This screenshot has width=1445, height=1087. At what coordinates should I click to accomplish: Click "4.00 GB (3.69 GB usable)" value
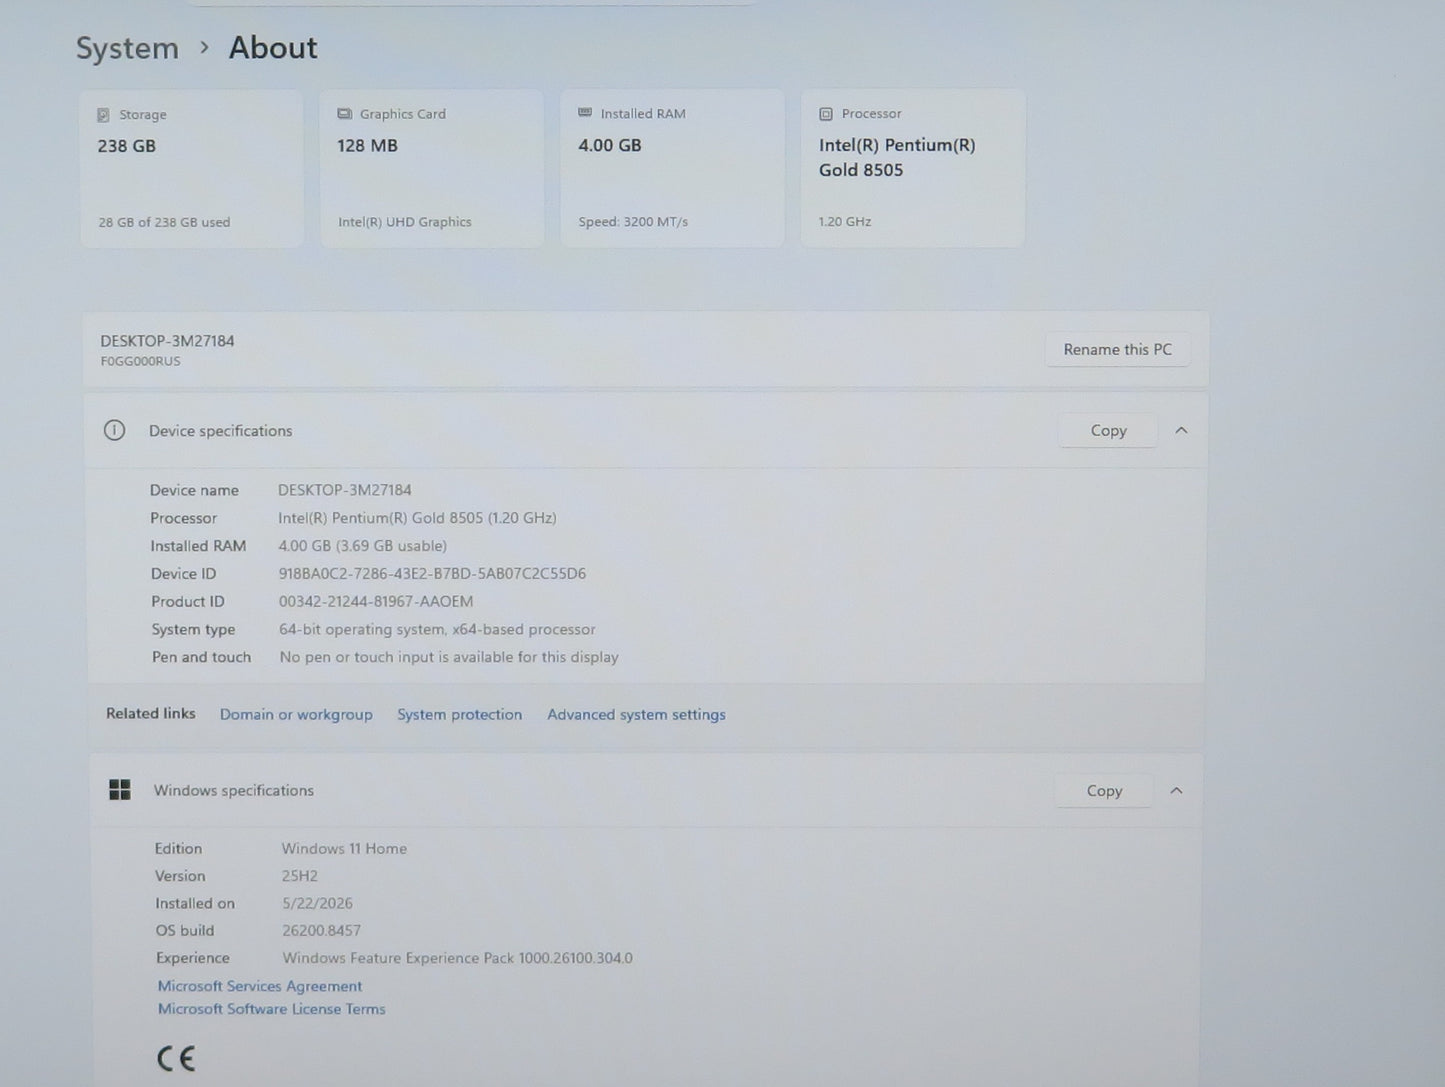pos(363,546)
